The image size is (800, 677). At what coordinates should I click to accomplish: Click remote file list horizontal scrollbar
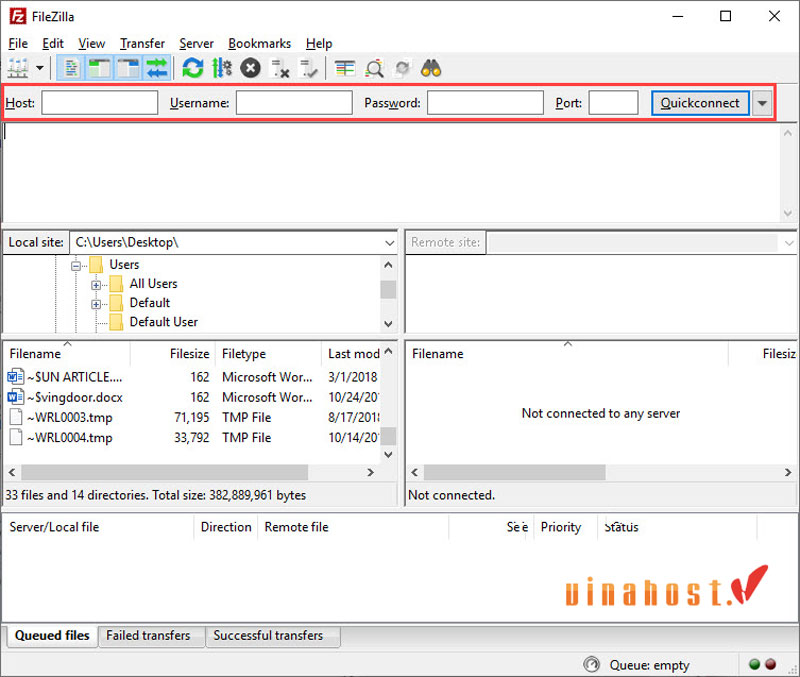(x=514, y=472)
